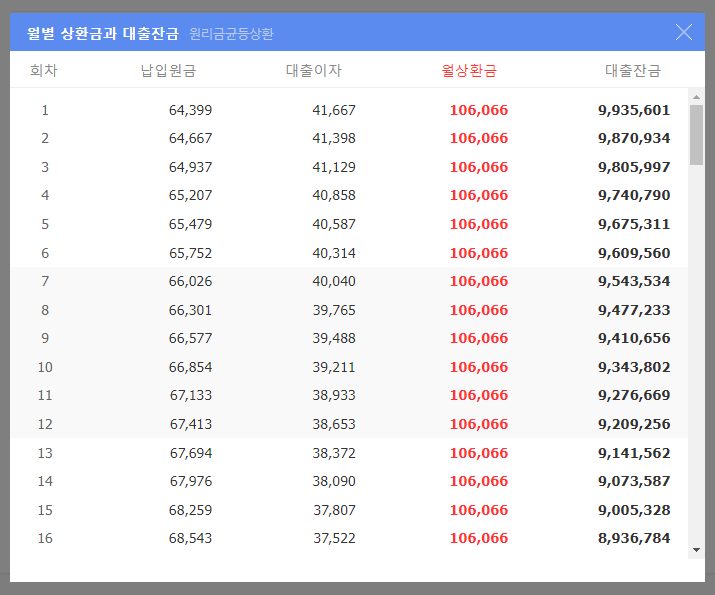Select balance 9,141,562
Viewport: 715px width, 595px height.
tap(634, 453)
